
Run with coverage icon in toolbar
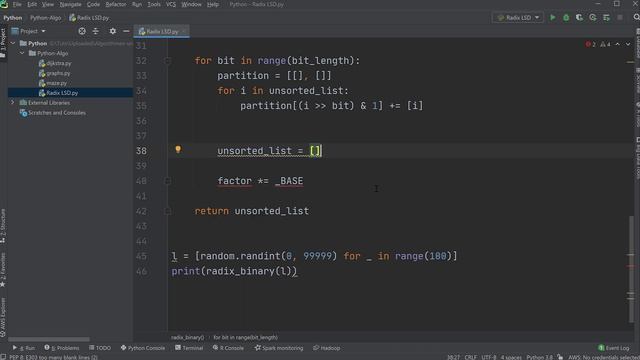579,18
